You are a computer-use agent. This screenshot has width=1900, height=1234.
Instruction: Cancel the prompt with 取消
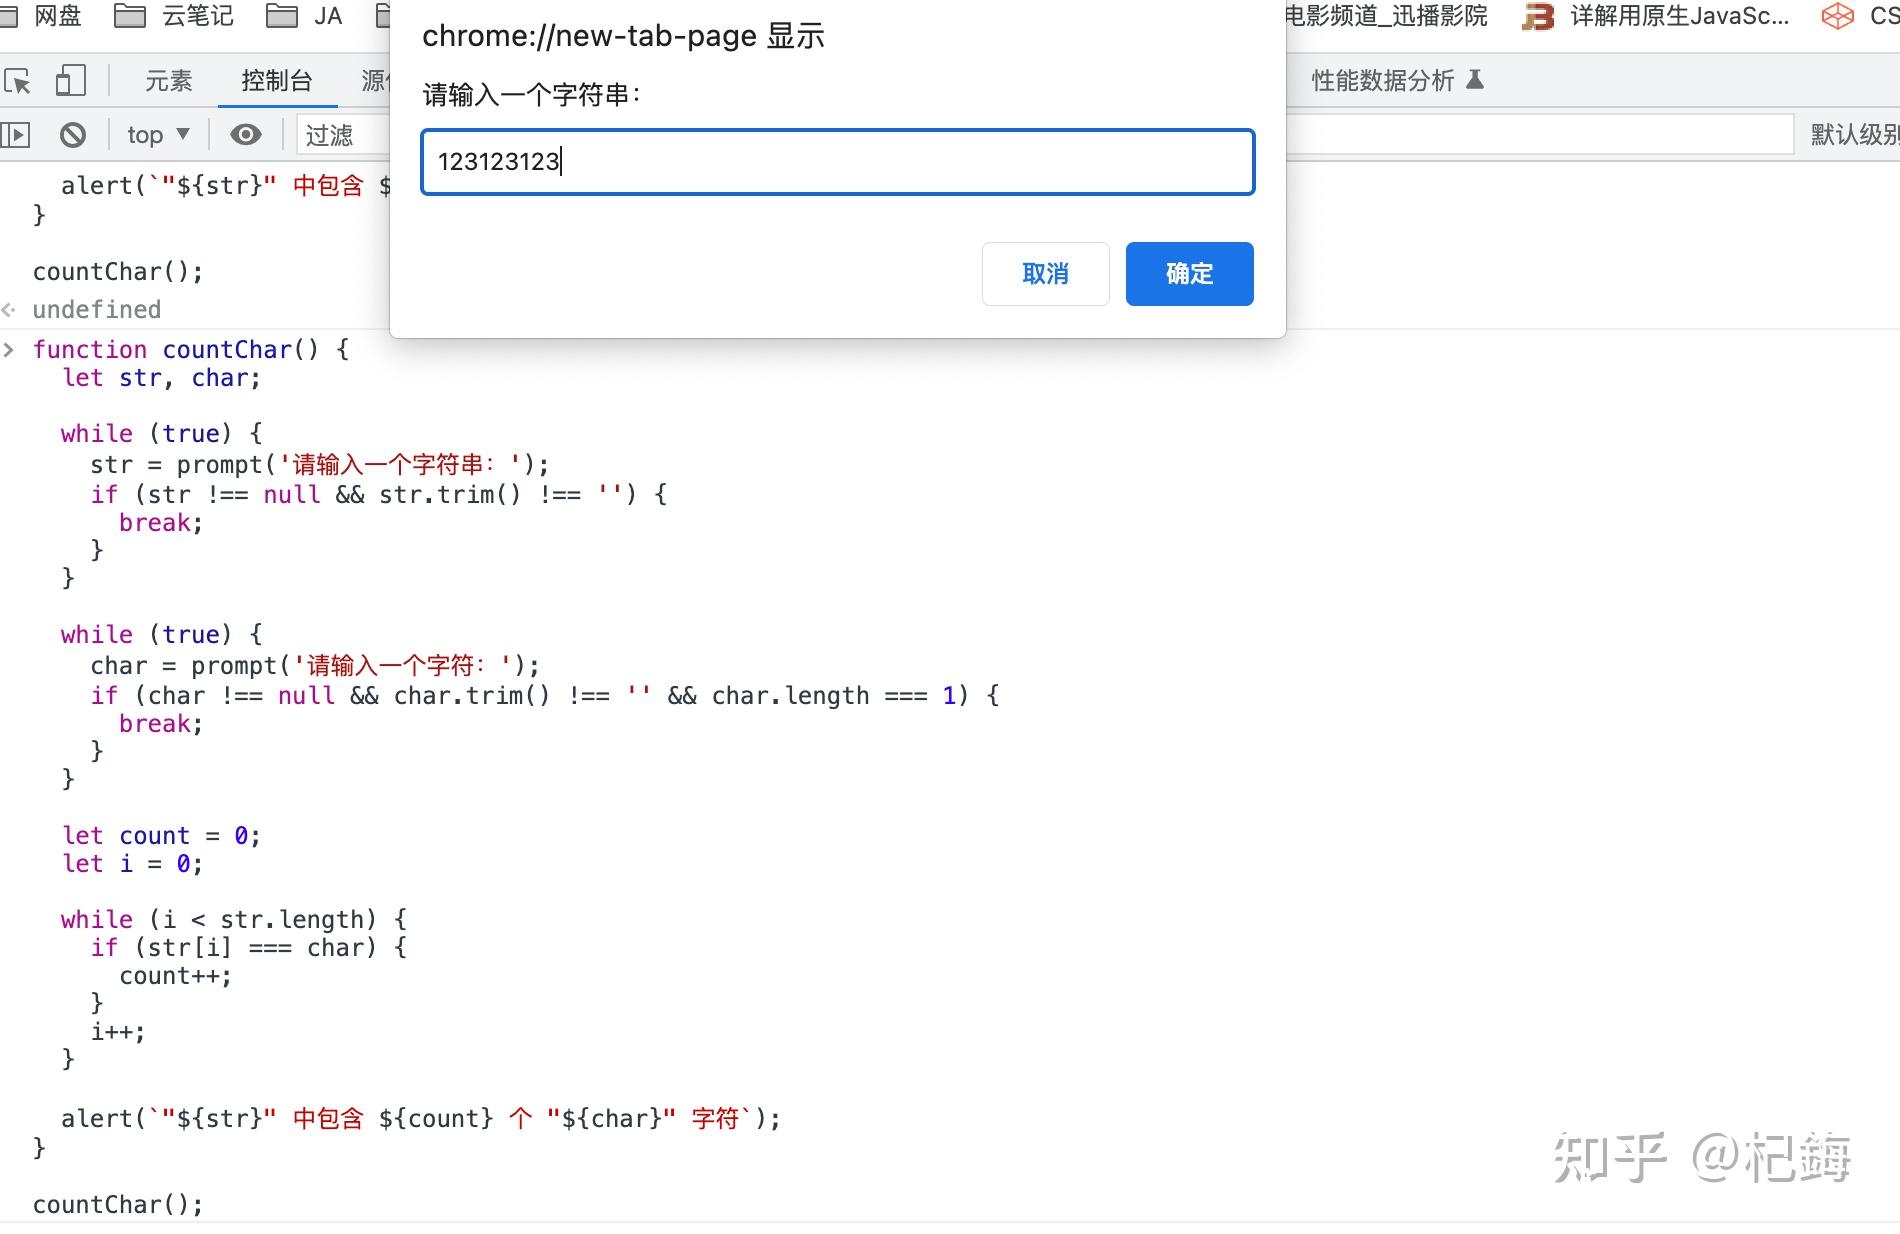click(x=1046, y=274)
